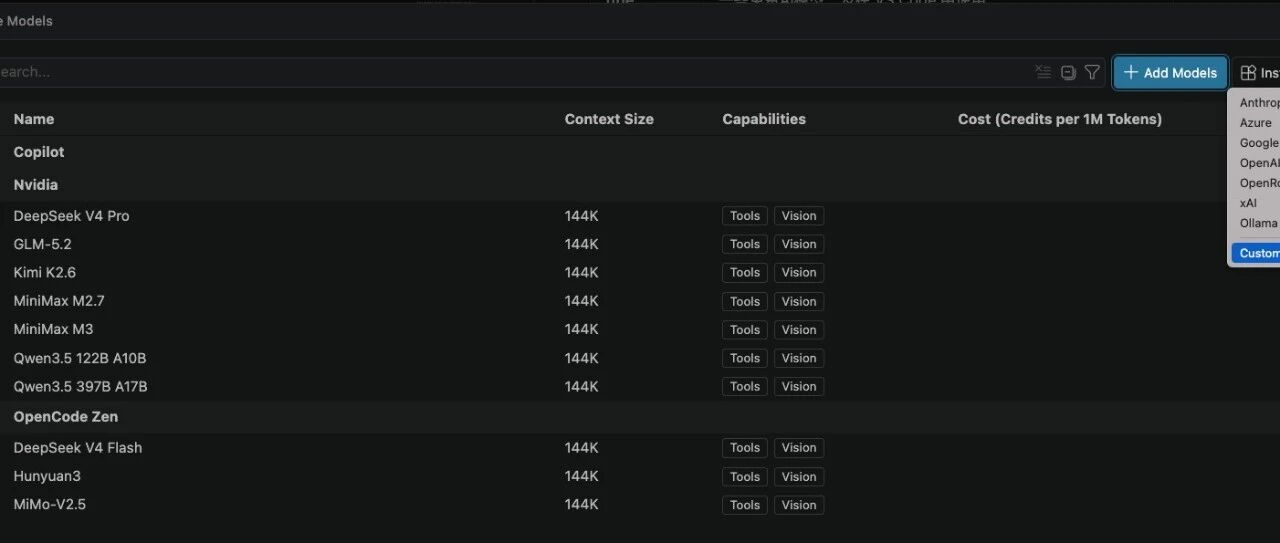Click the Tools badge for DeepSeek V4 Flash
Image resolution: width=1280 pixels, height=543 pixels.
click(x=745, y=448)
